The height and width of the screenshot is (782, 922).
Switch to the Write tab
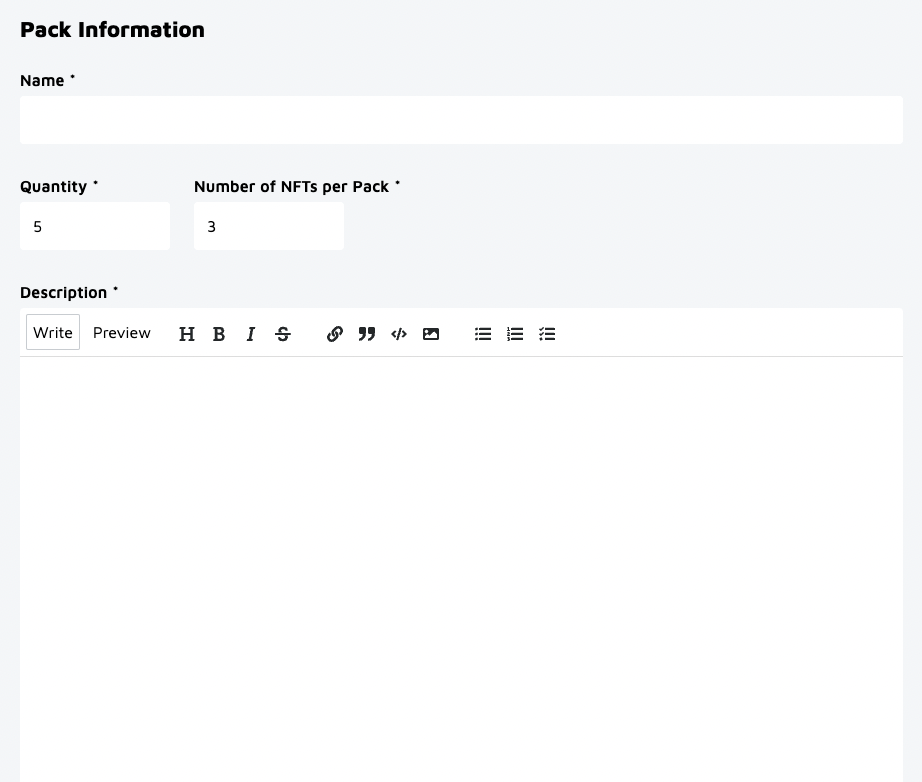(x=53, y=332)
